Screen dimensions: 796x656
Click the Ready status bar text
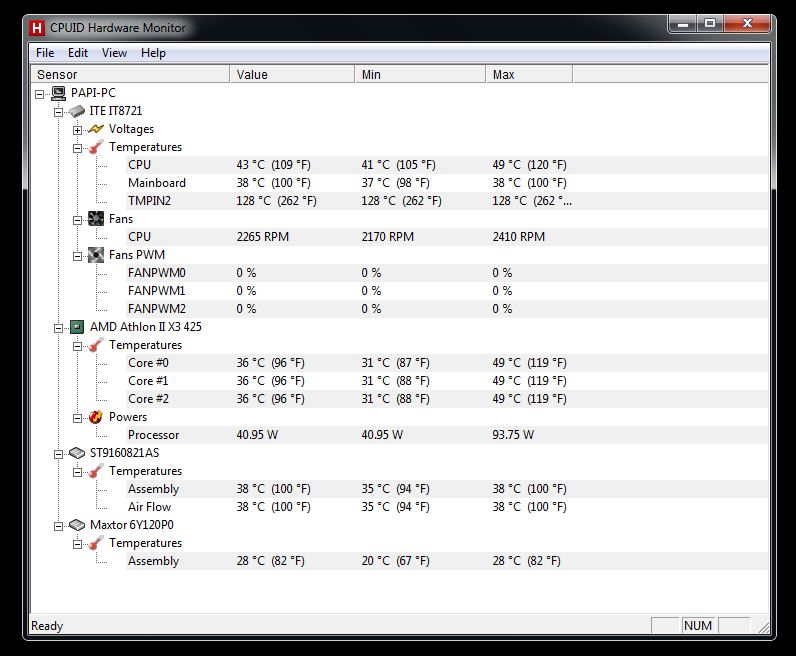point(47,626)
